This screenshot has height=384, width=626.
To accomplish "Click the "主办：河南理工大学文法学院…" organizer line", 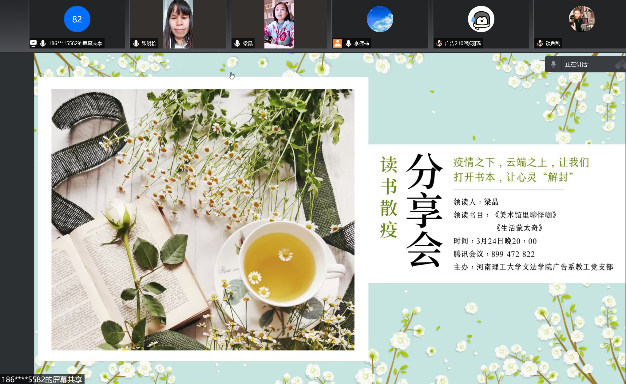I will (x=533, y=267).
